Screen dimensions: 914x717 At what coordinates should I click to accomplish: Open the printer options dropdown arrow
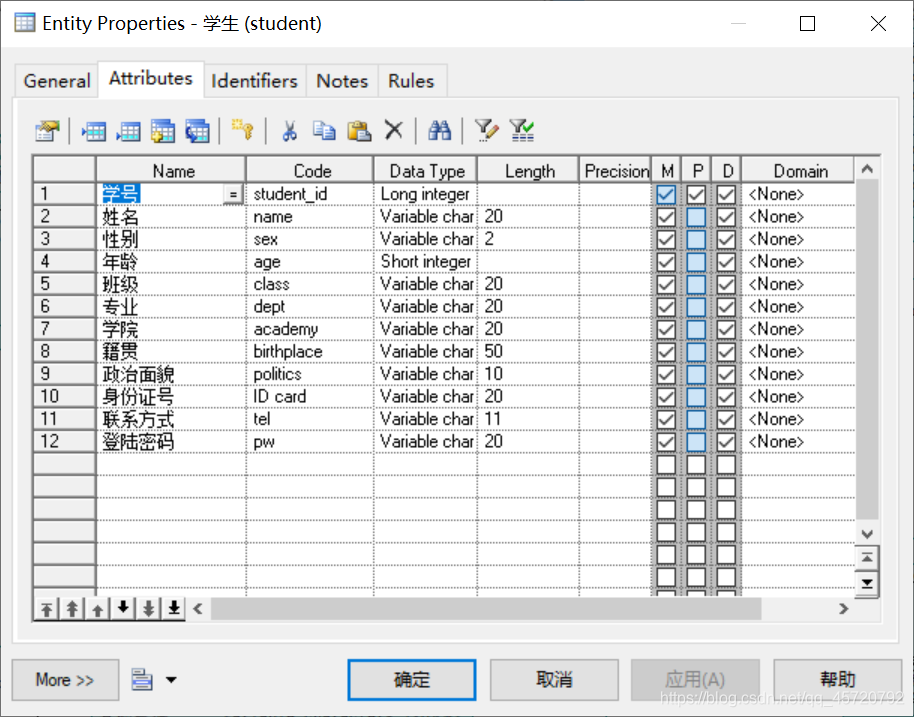170,680
